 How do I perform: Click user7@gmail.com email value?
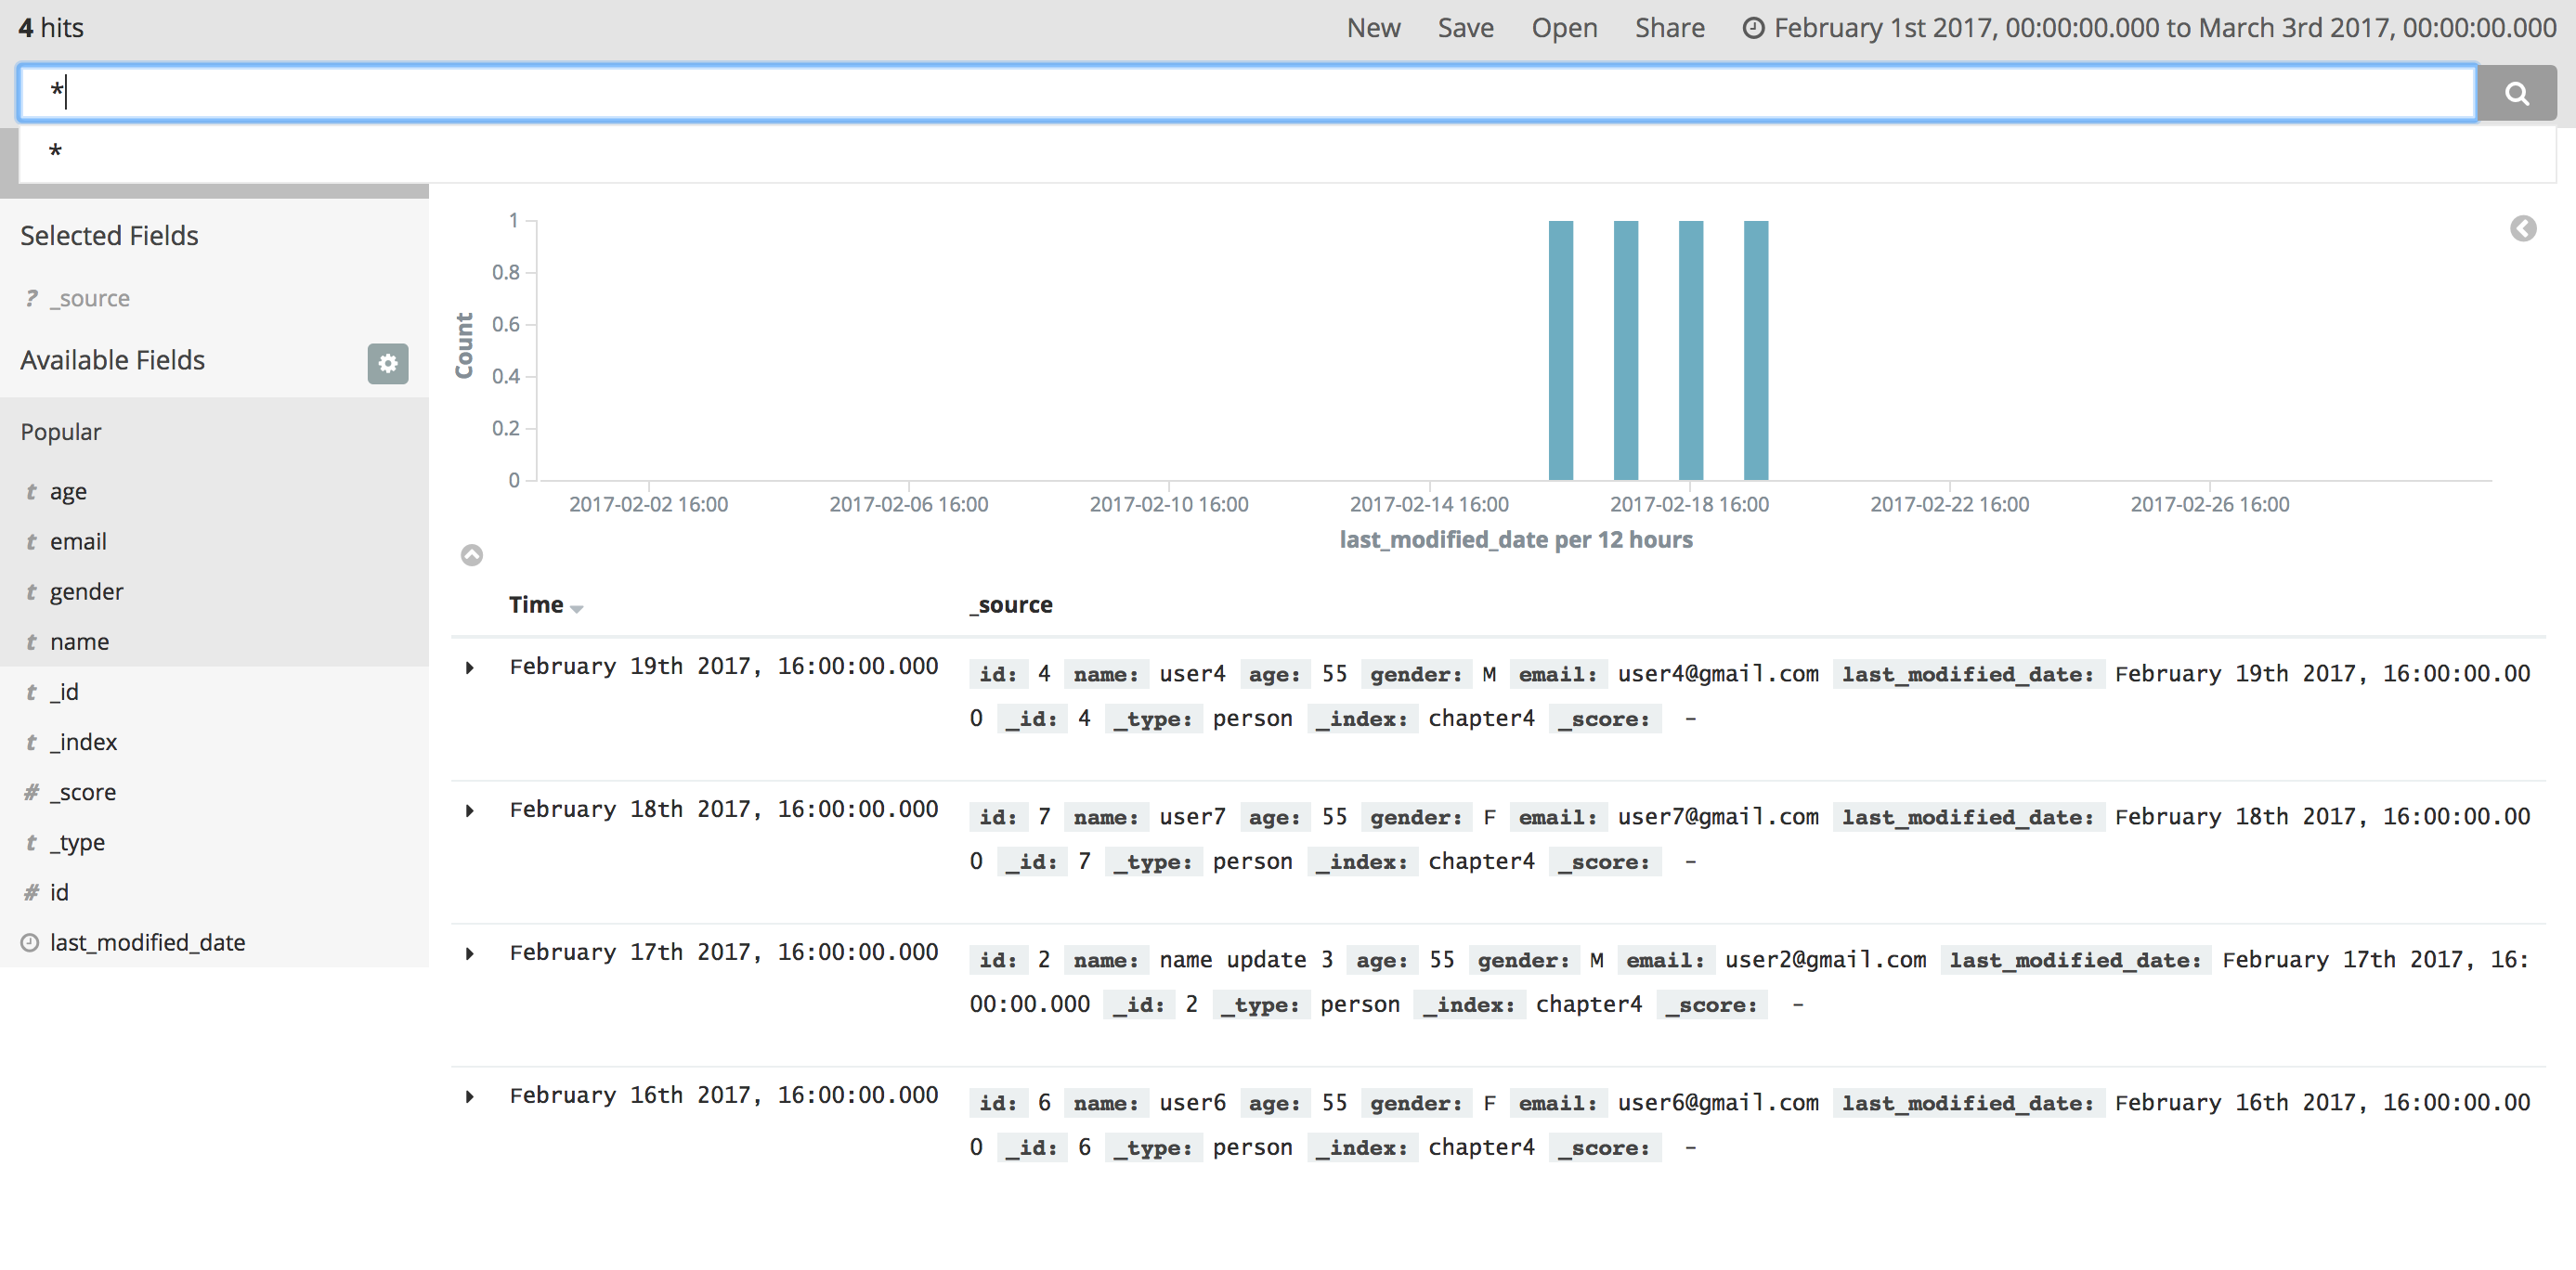coord(1718,817)
